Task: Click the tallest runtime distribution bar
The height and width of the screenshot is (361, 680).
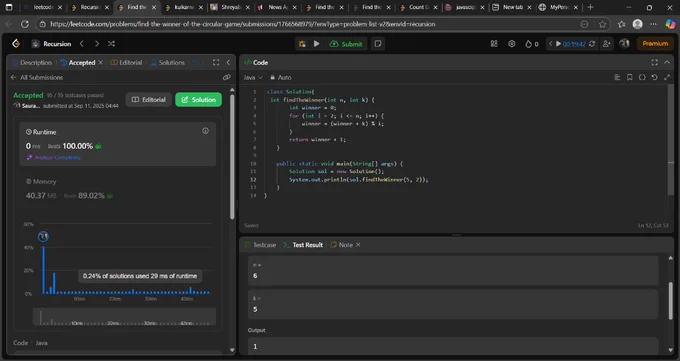Action: click(43, 270)
